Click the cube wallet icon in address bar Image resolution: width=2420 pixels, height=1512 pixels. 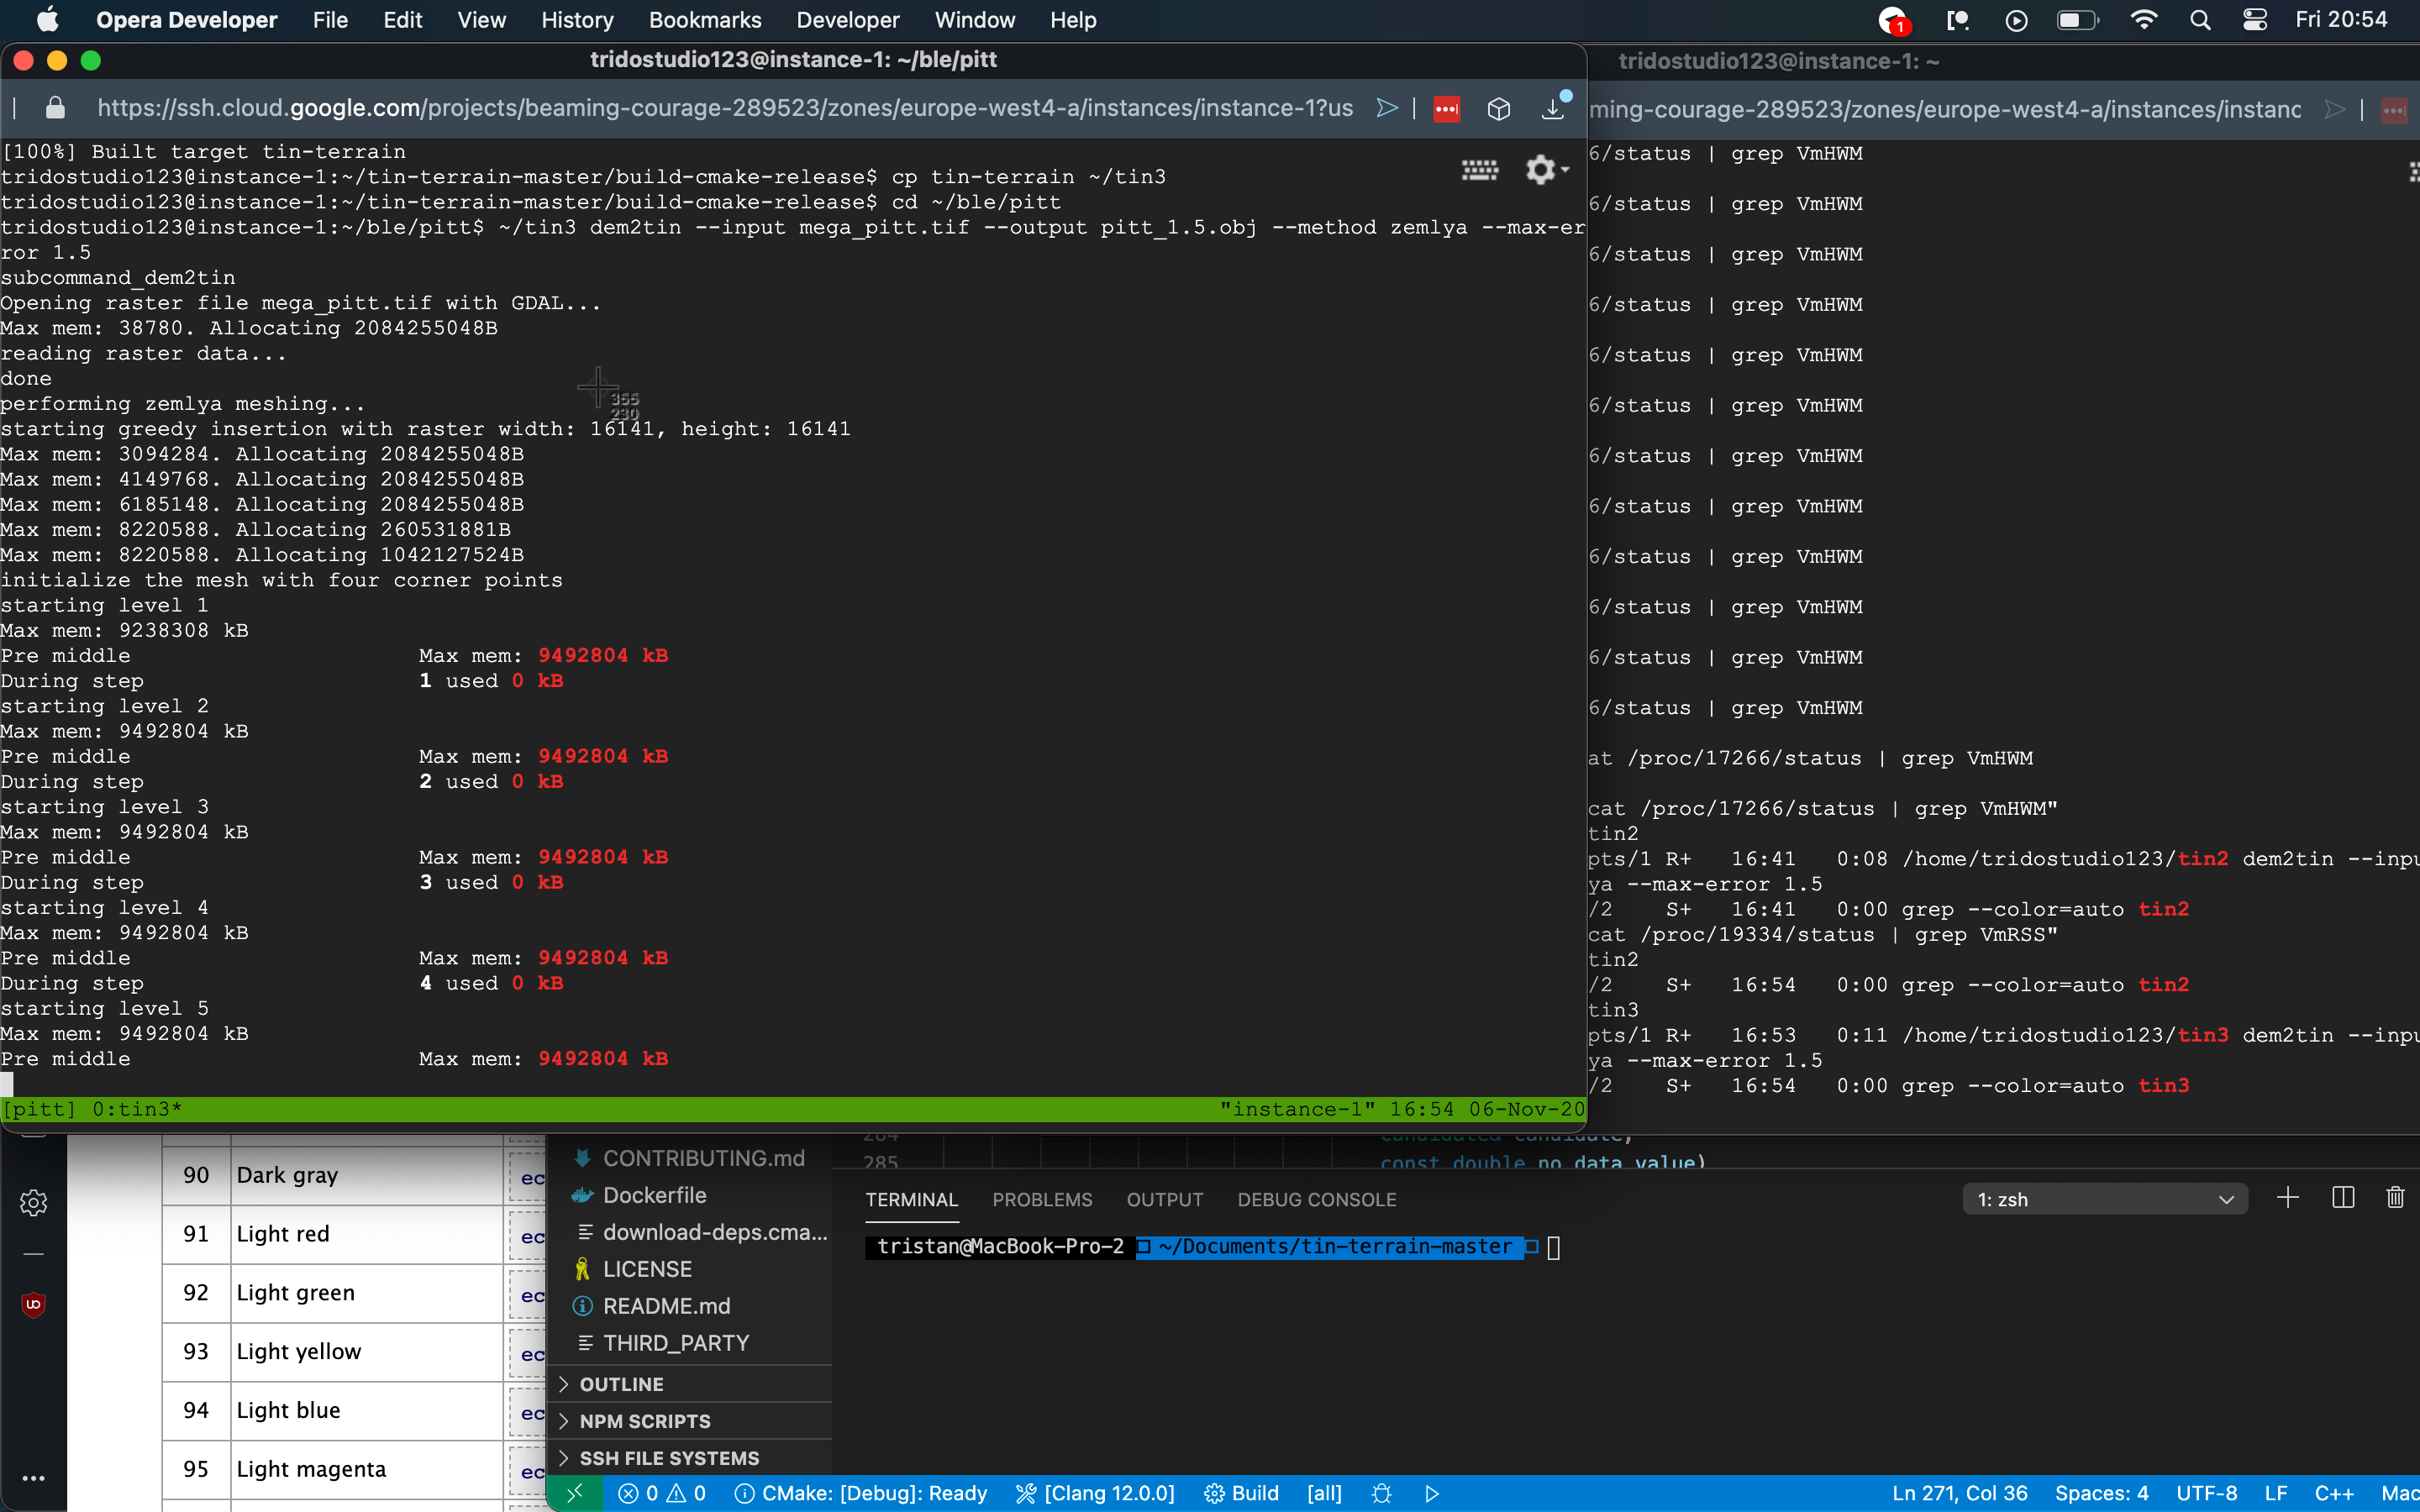1498,109
